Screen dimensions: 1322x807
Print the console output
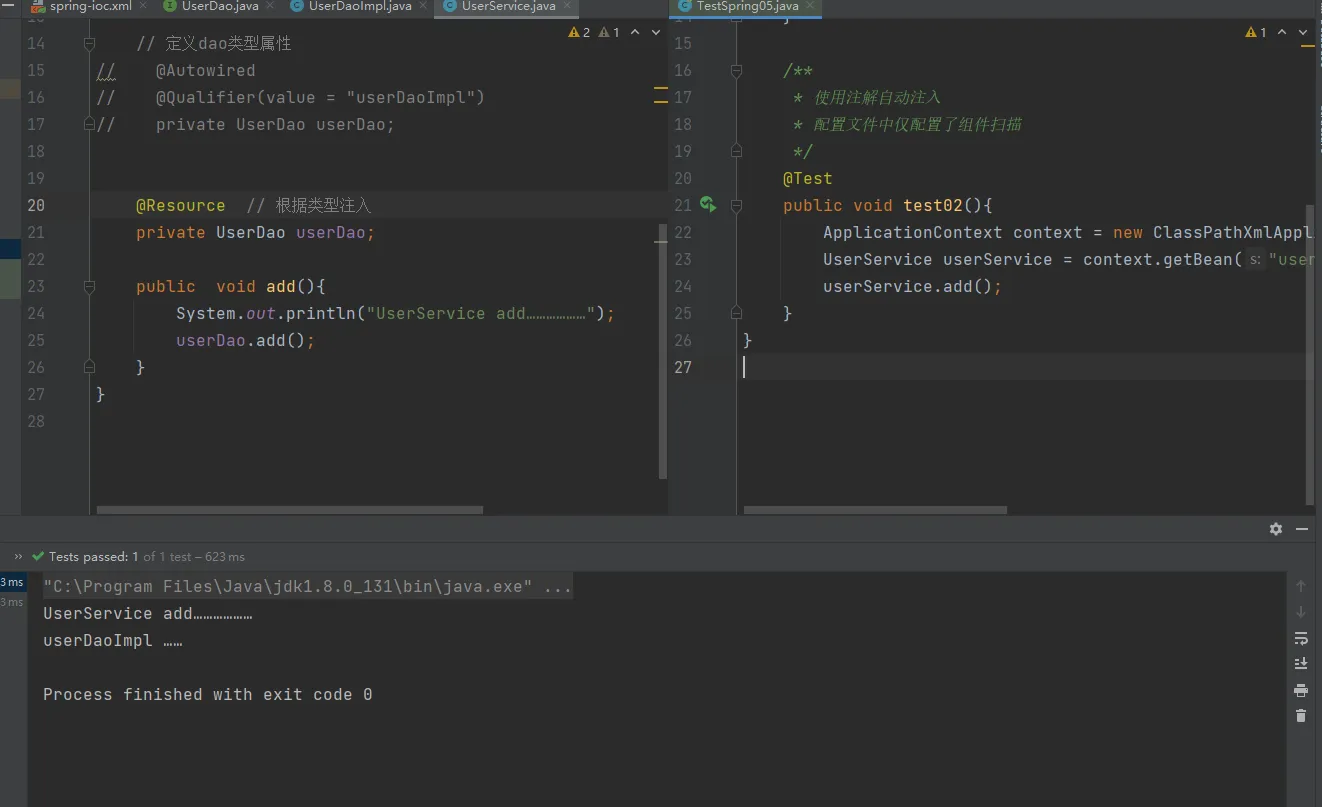coord(1301,690)
